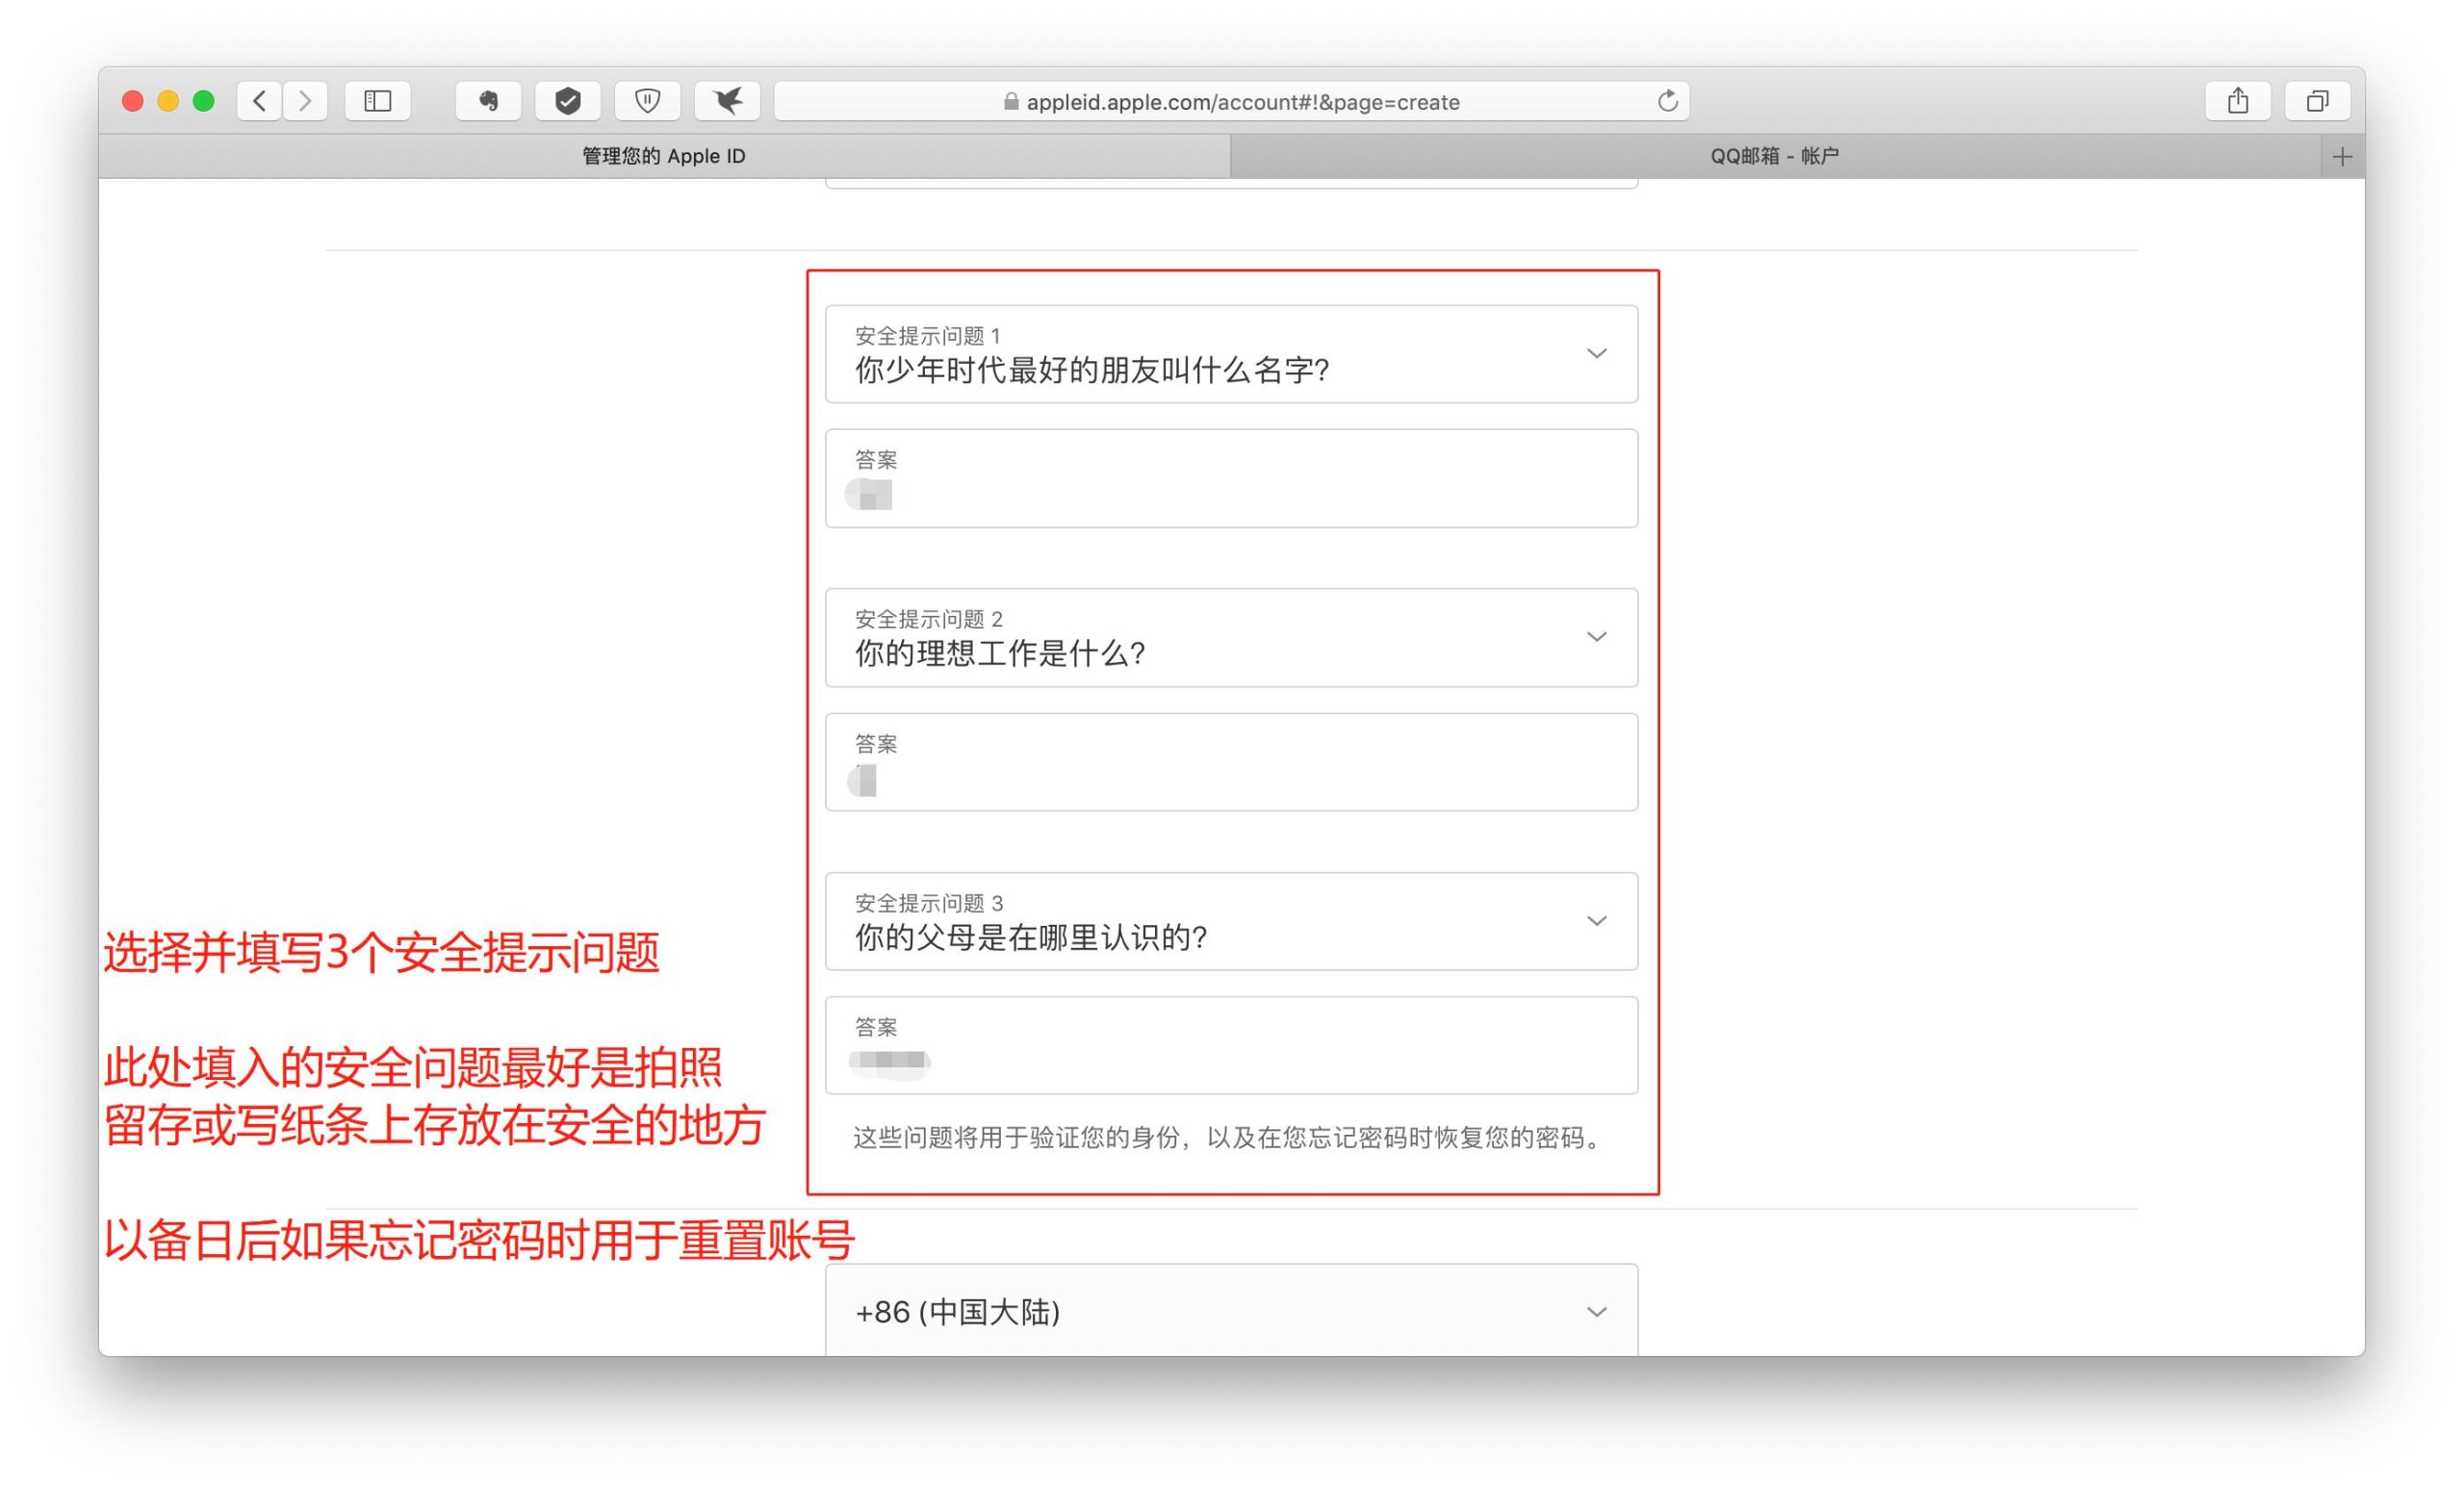Toggle the Safari sidebar button

coord(378,101)
